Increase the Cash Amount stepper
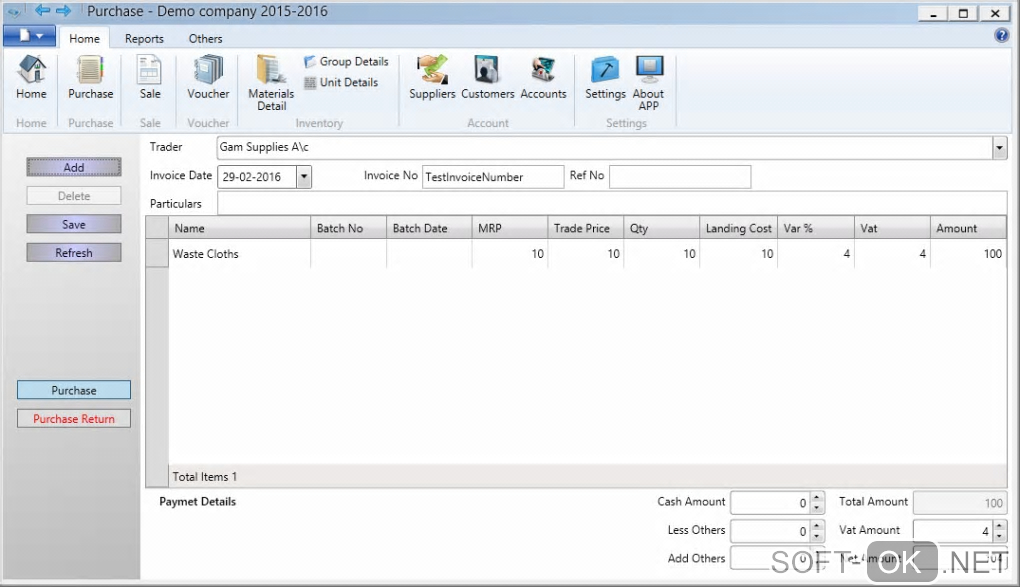 click(817, 497)
